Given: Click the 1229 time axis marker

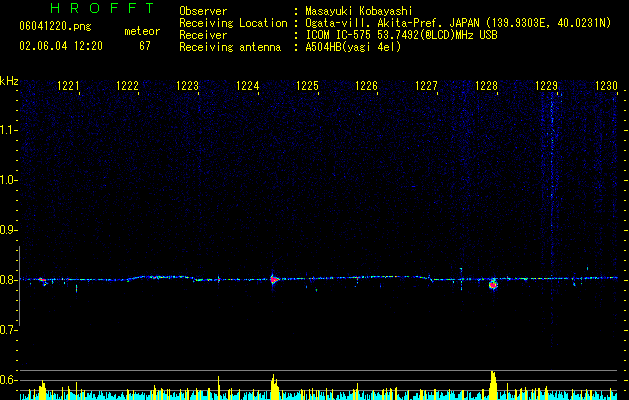Looking at the screenshot, I should coord(546,86).
